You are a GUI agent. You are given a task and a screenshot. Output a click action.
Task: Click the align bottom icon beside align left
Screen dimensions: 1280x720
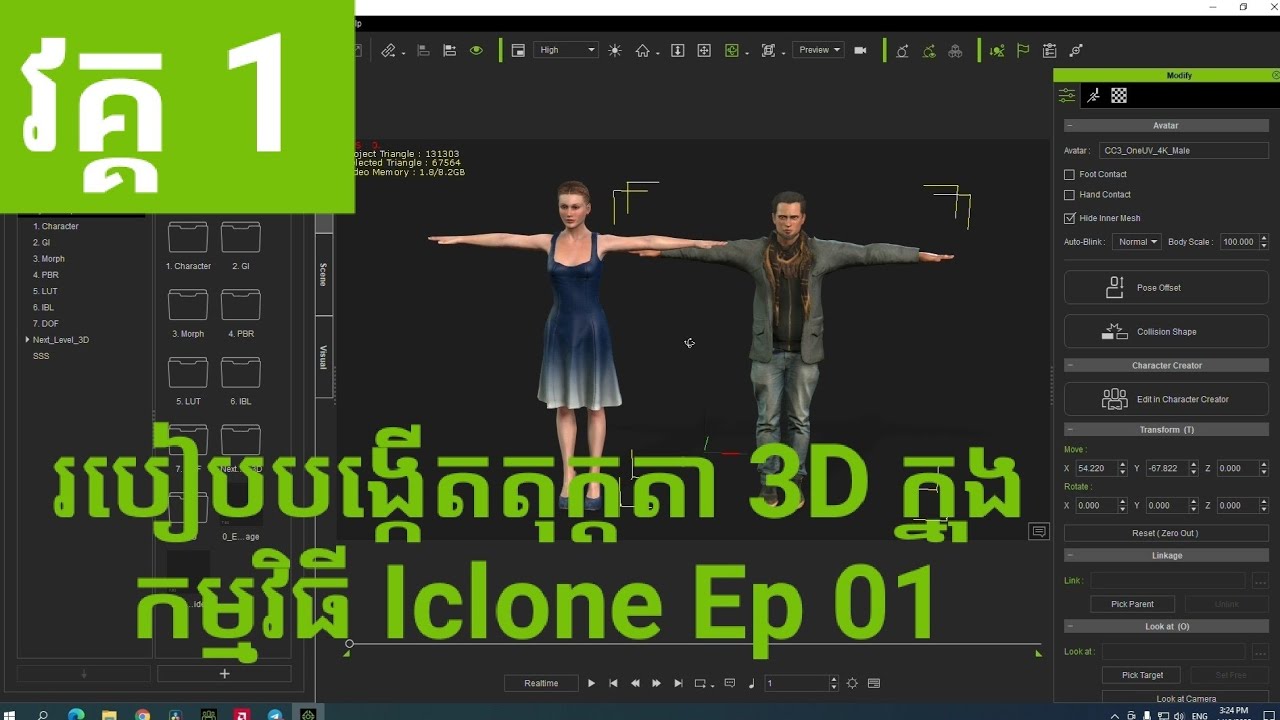[x=449, y=50]
